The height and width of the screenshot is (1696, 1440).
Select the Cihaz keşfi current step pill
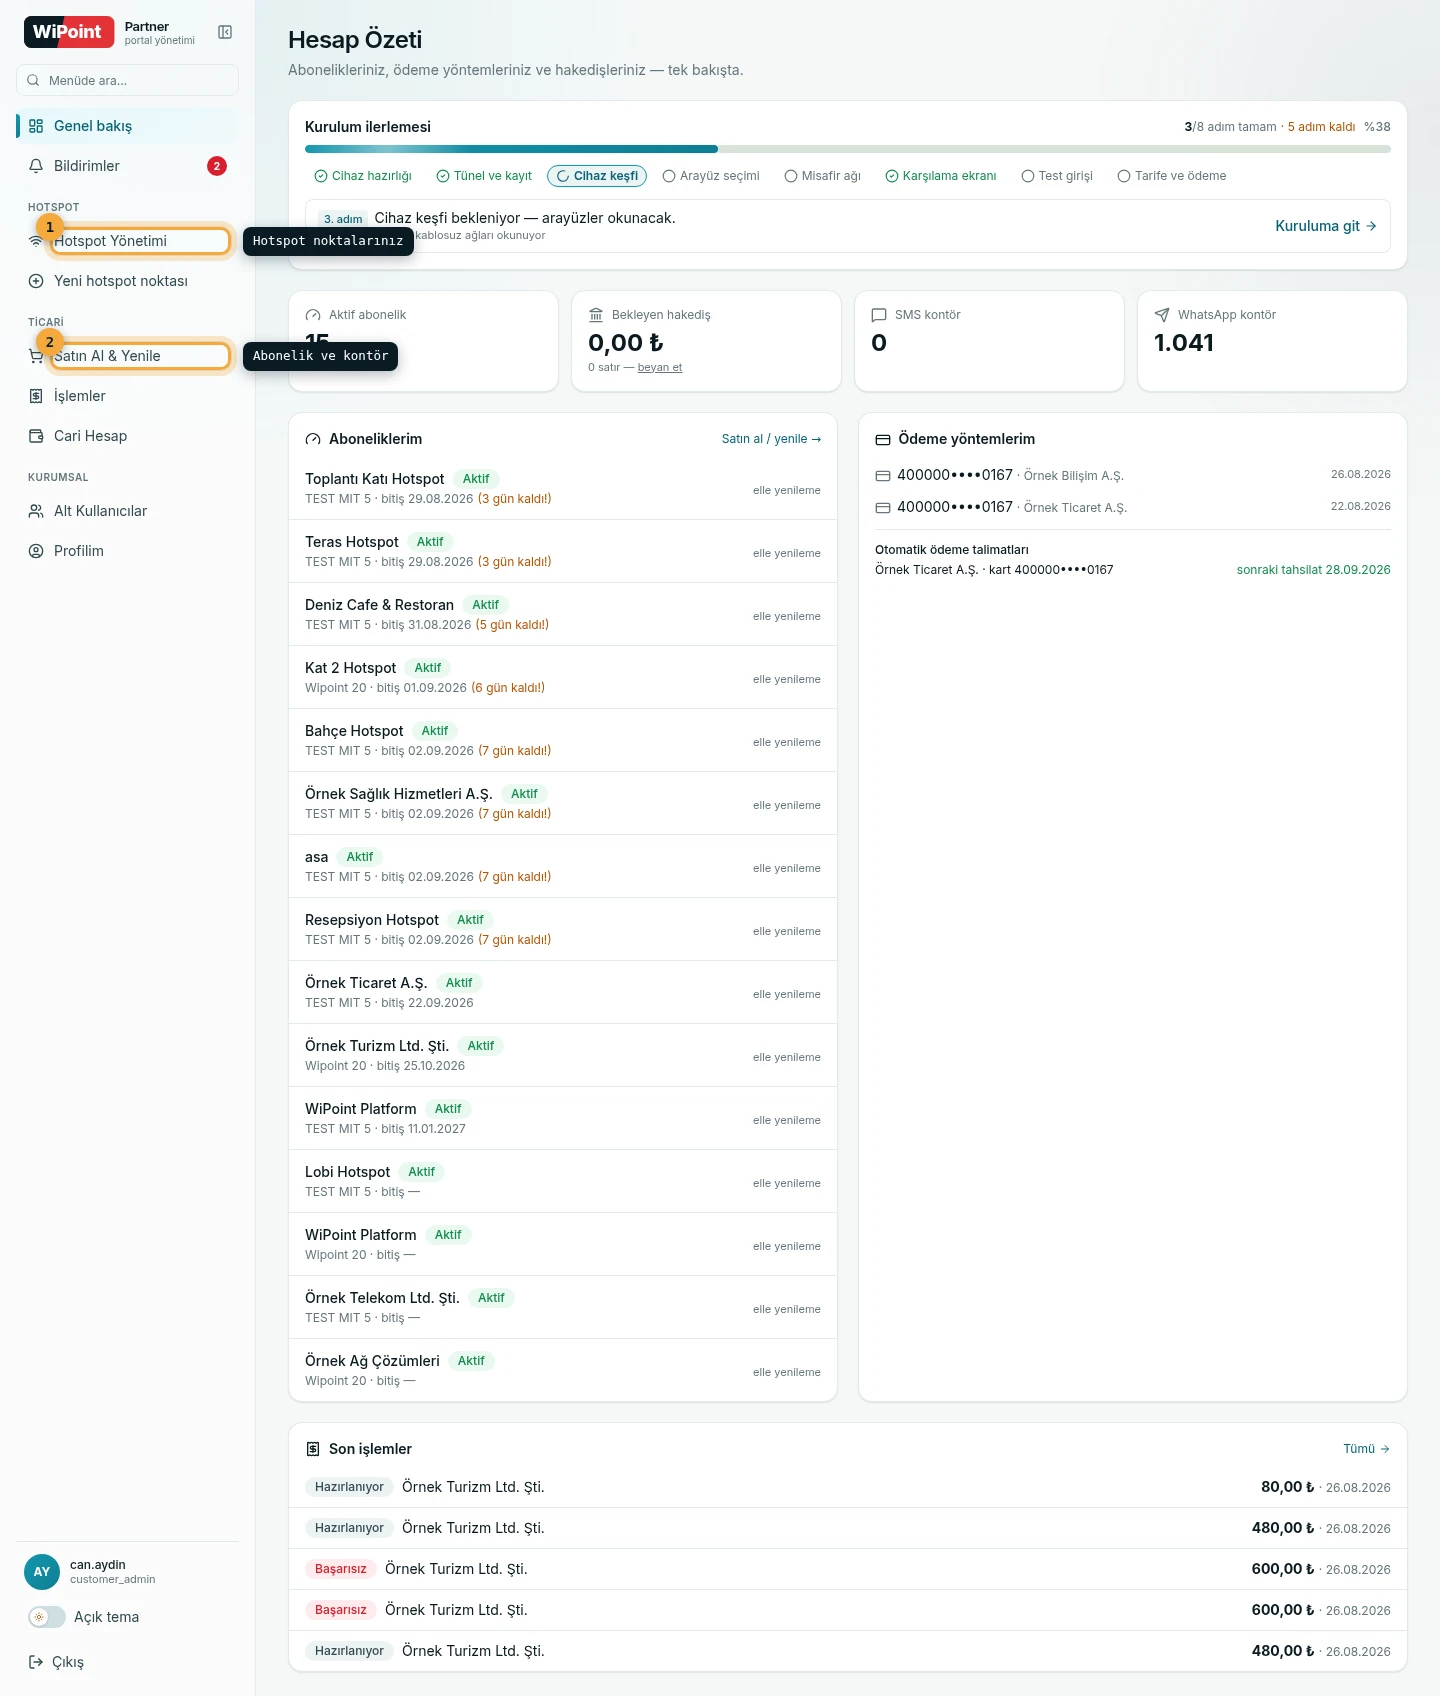tap(597, 176)
